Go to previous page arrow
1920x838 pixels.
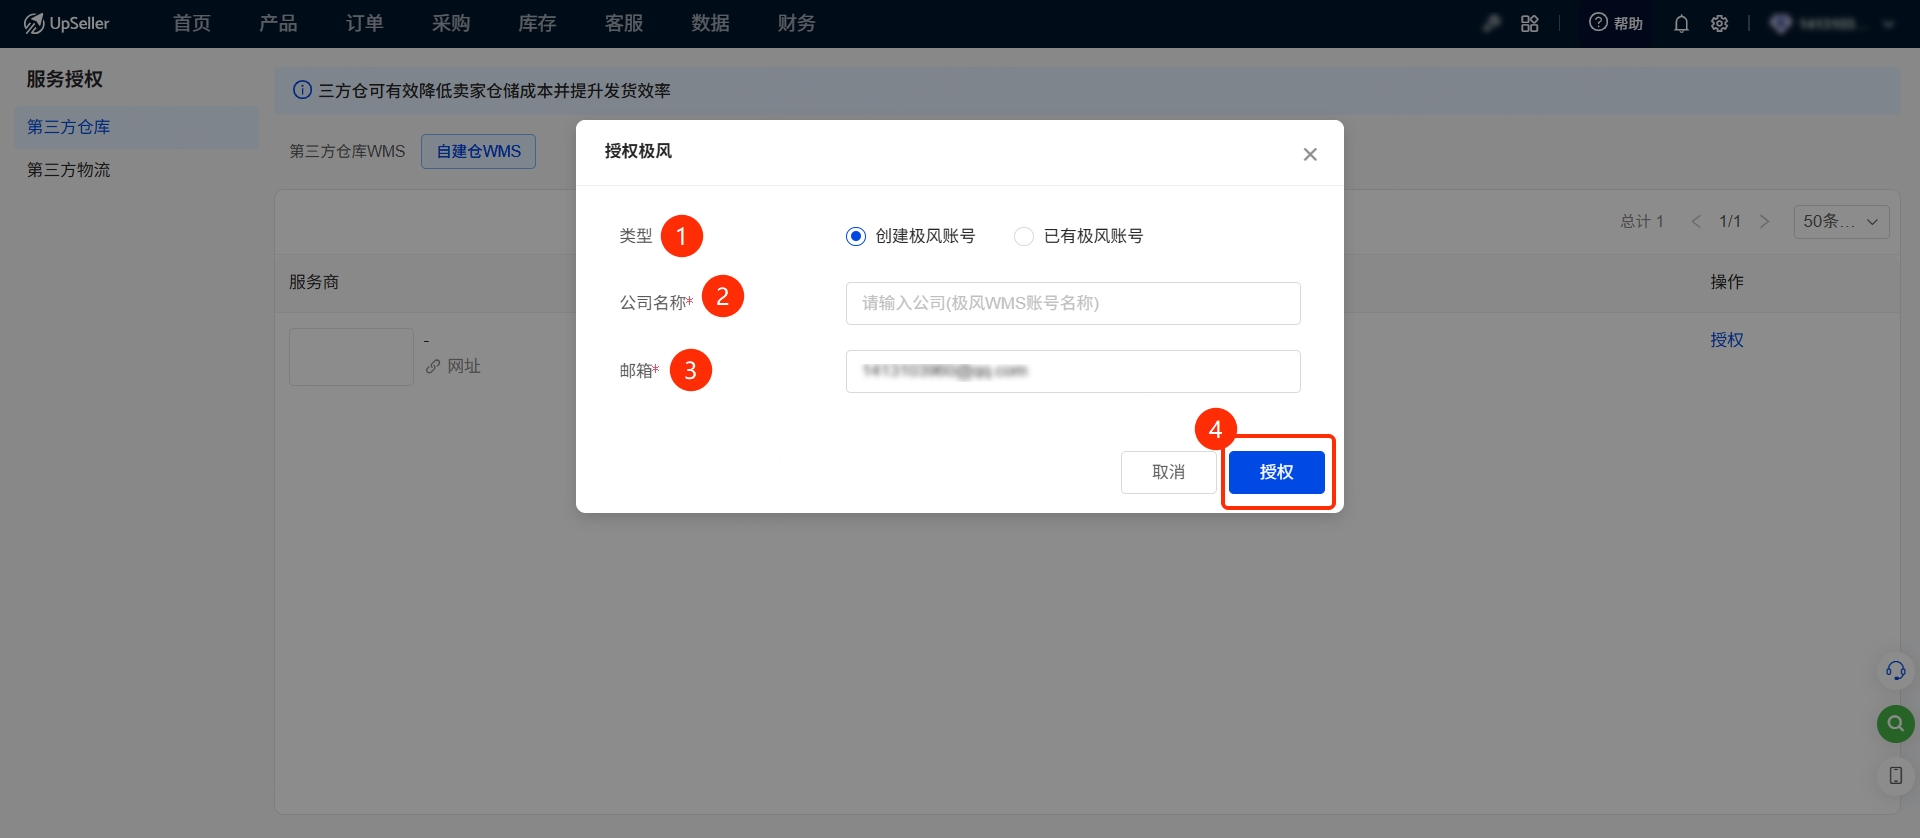coord(1696,221)
